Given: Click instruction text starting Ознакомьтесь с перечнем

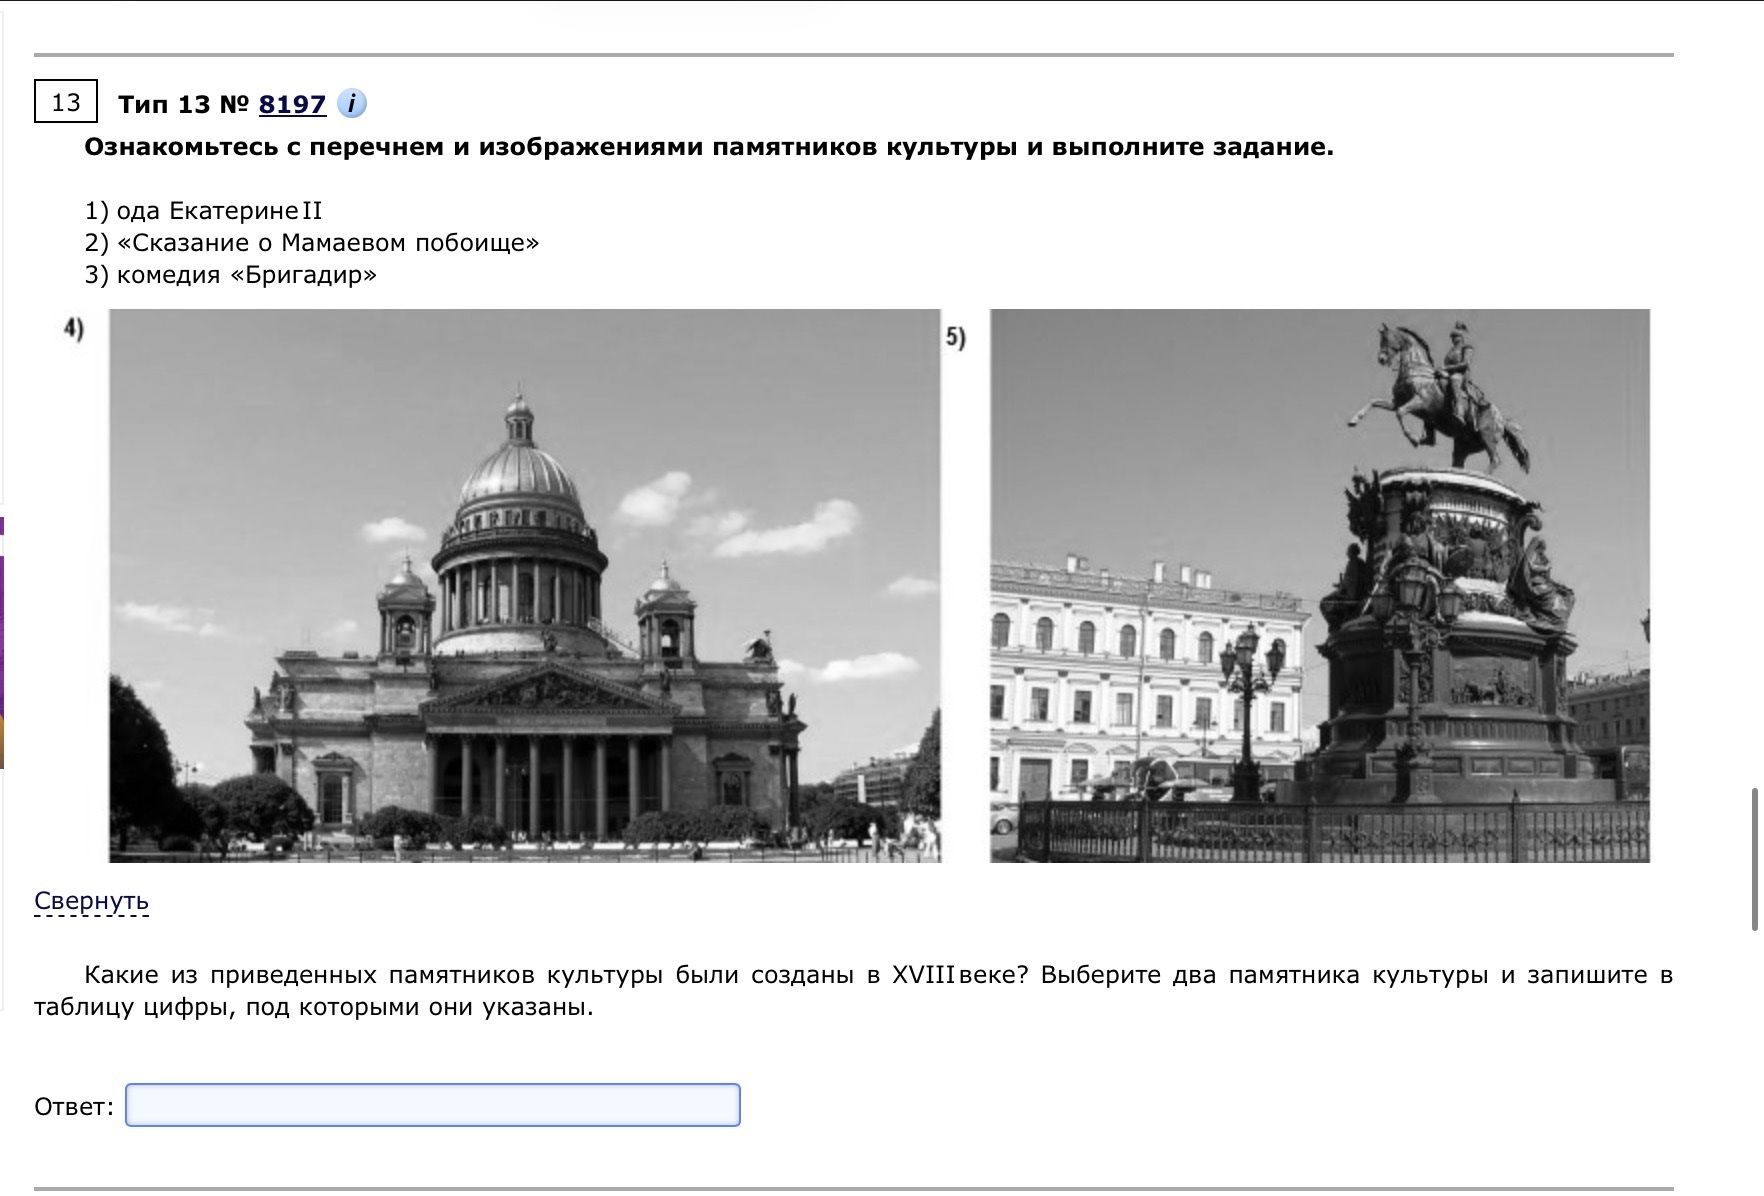Looking at the screenshot, I should coord(709,147).
